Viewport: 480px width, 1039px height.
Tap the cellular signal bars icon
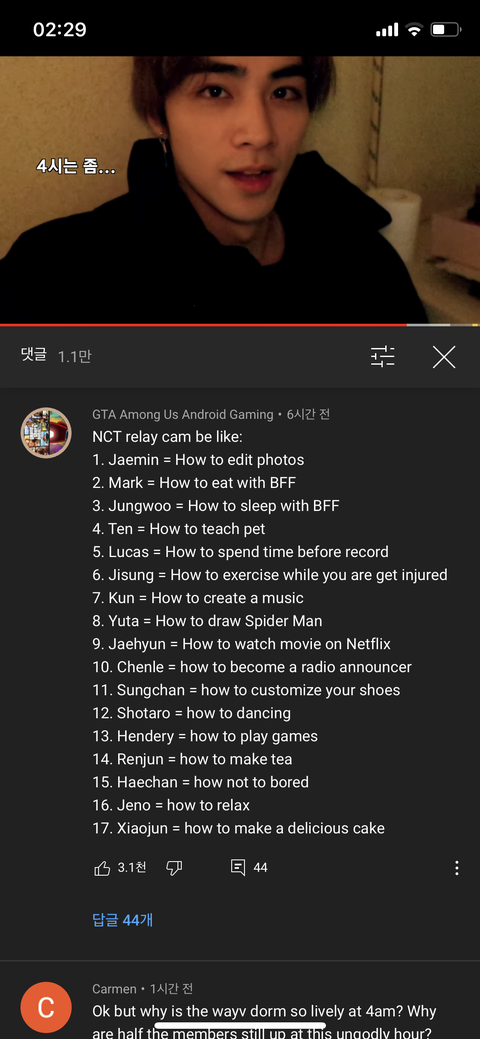[x=387, y=30]
